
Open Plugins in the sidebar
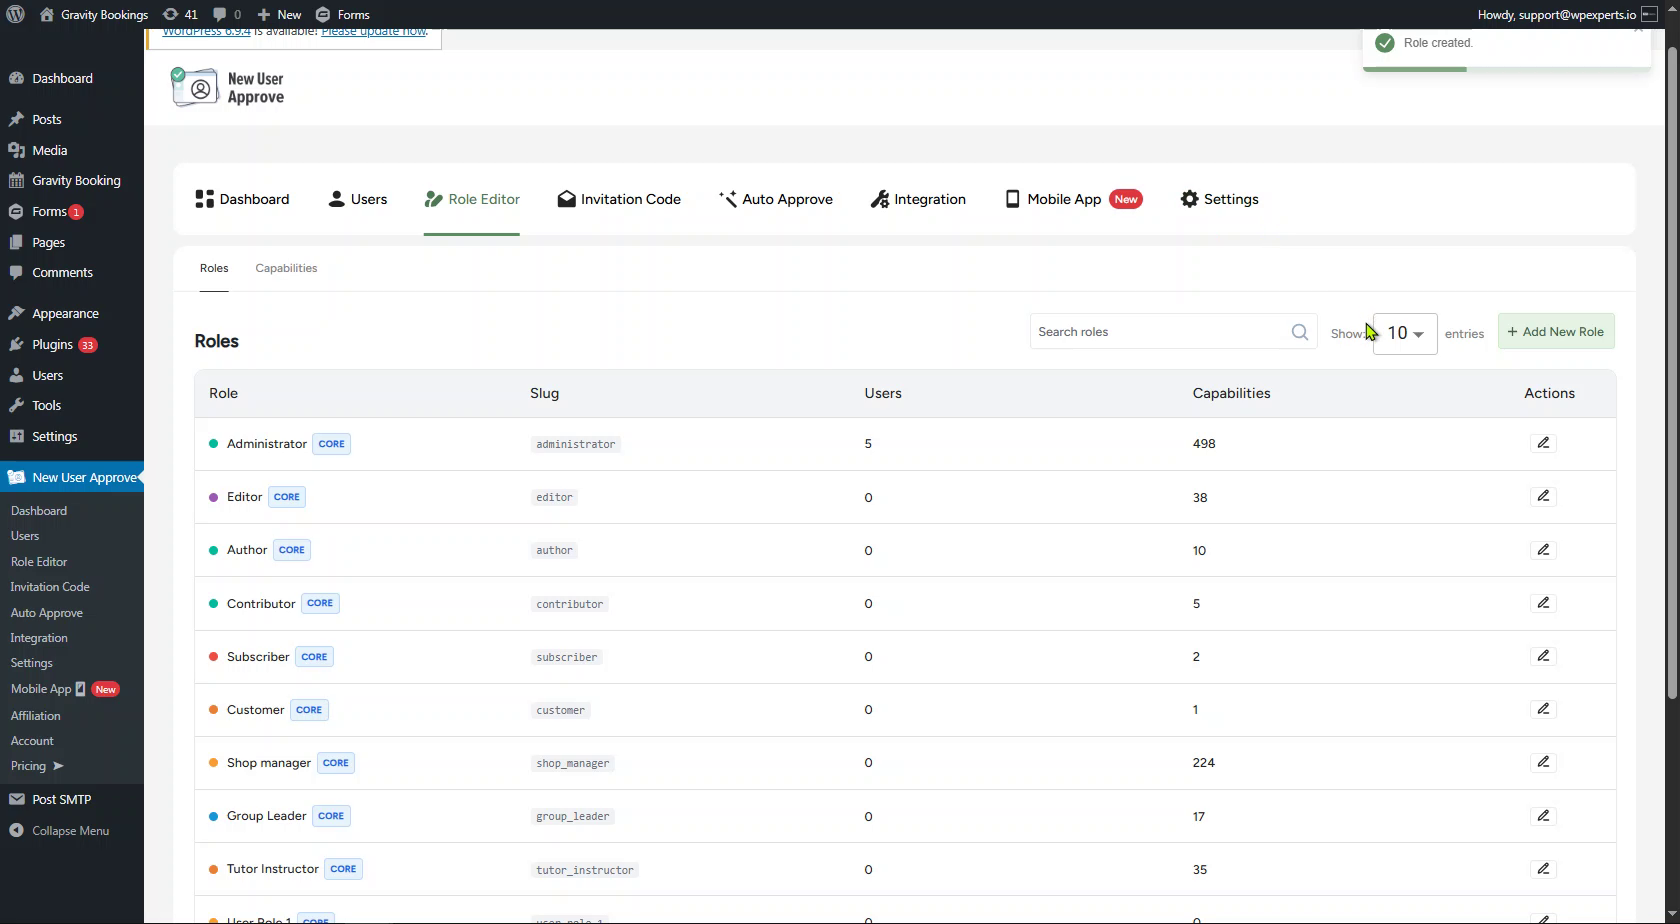pos(52,345)
